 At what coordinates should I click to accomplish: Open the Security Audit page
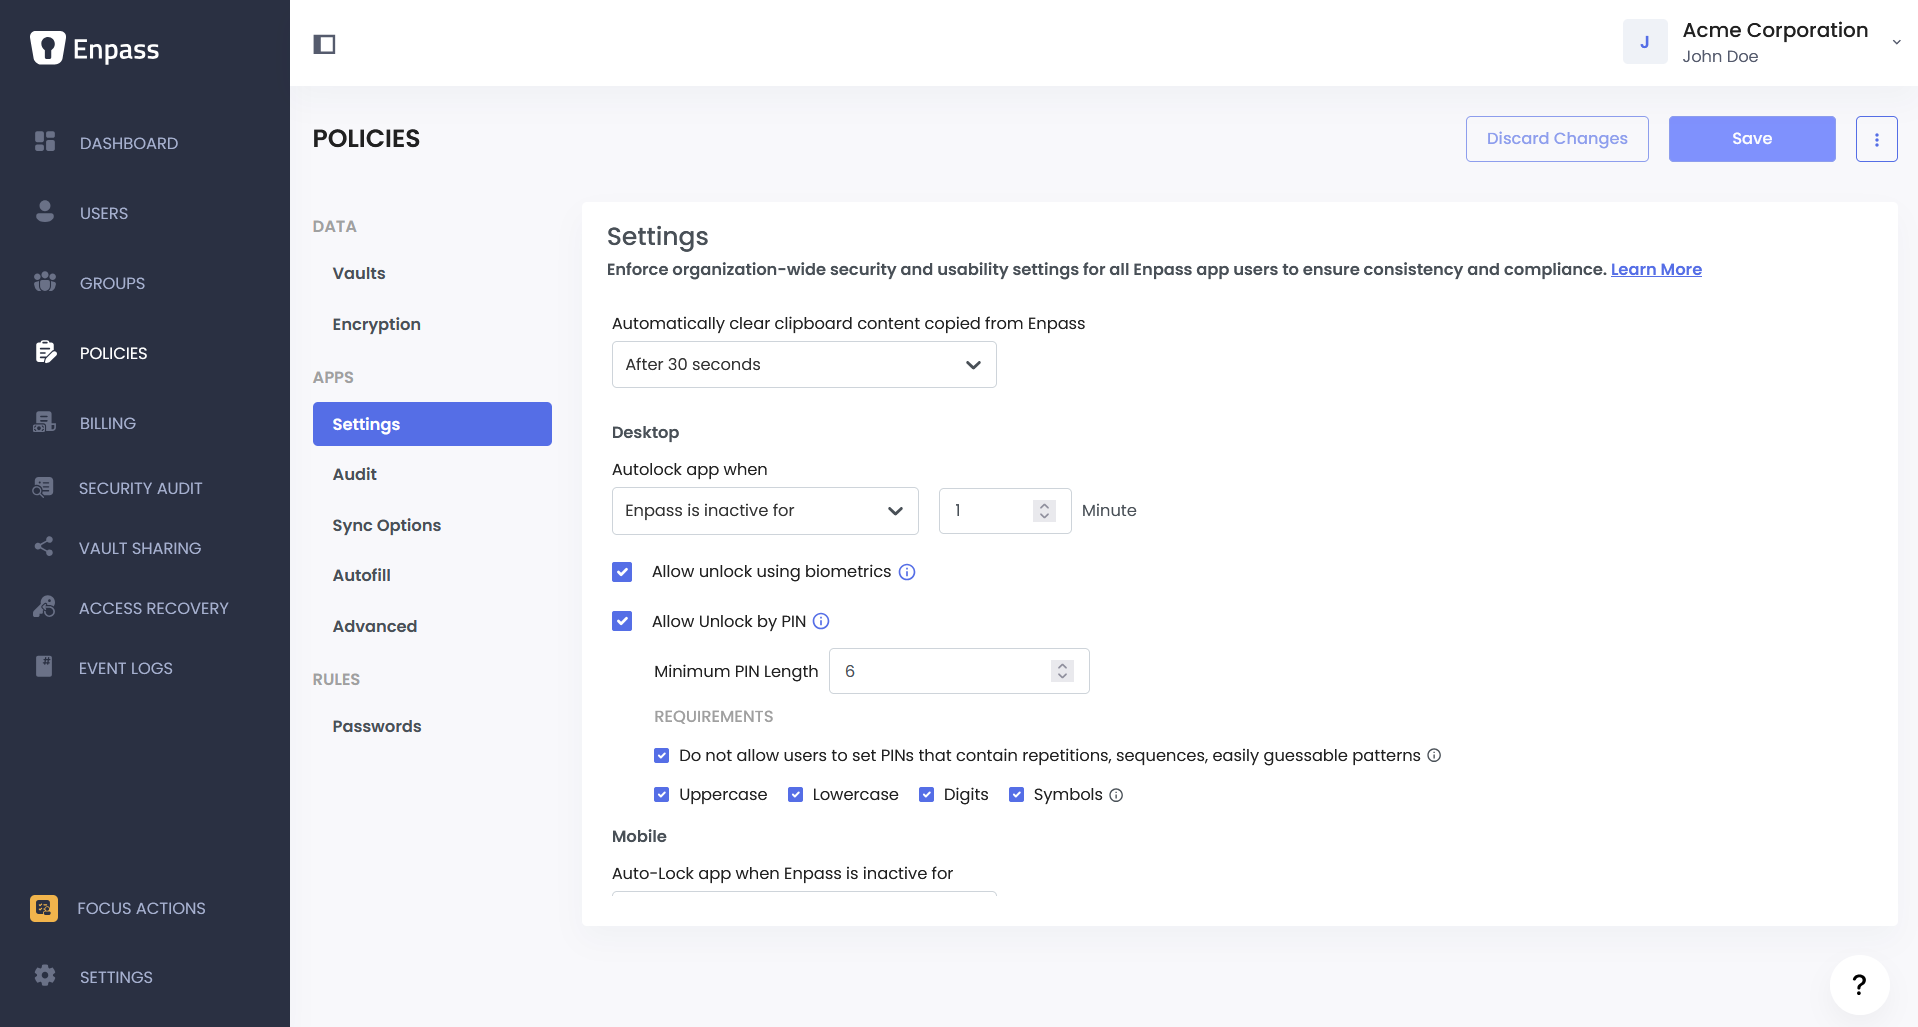coord(140,488)
